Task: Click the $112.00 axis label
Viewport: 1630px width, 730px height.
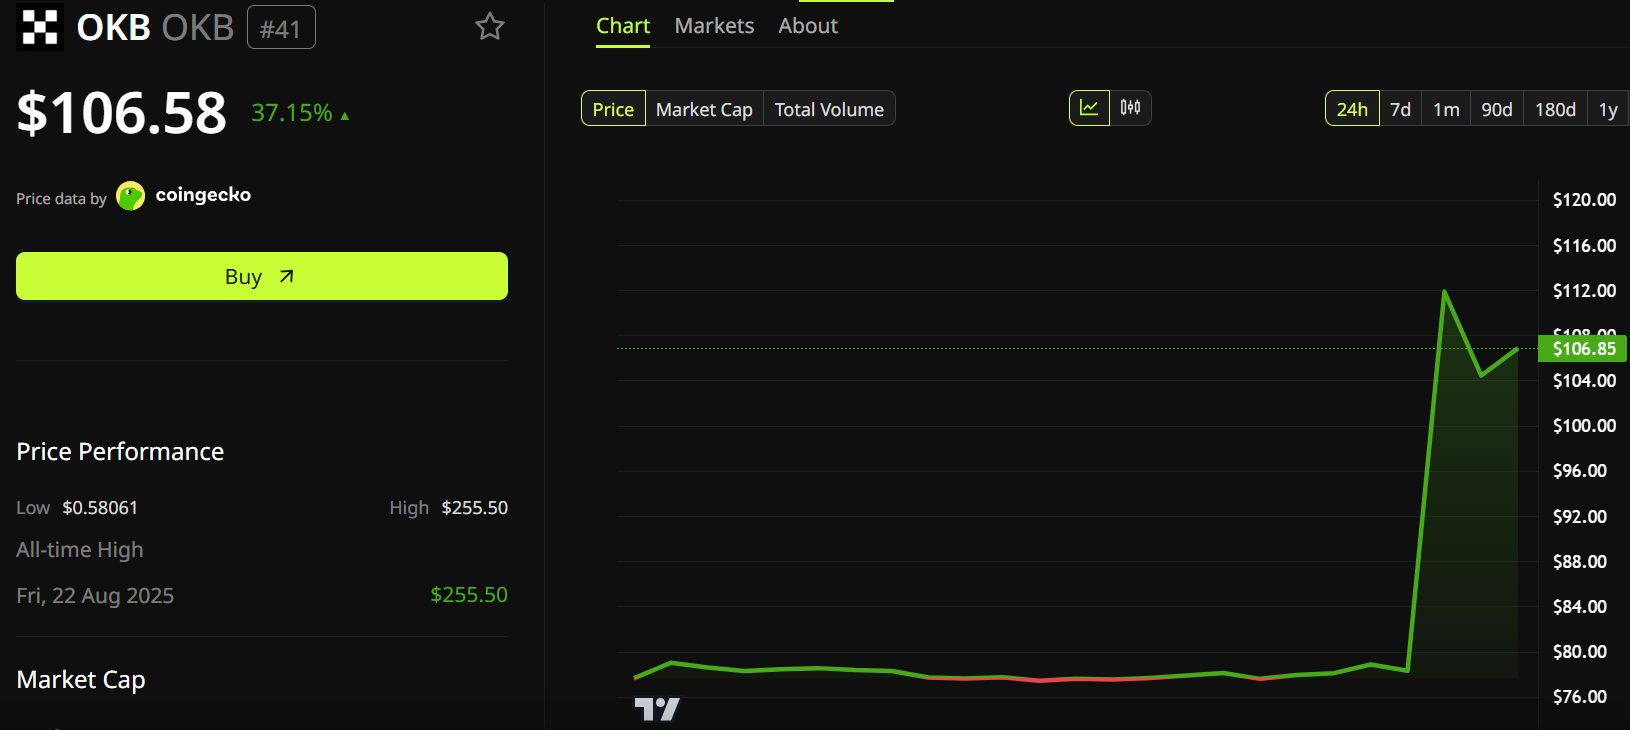Action: point(1584,291)
